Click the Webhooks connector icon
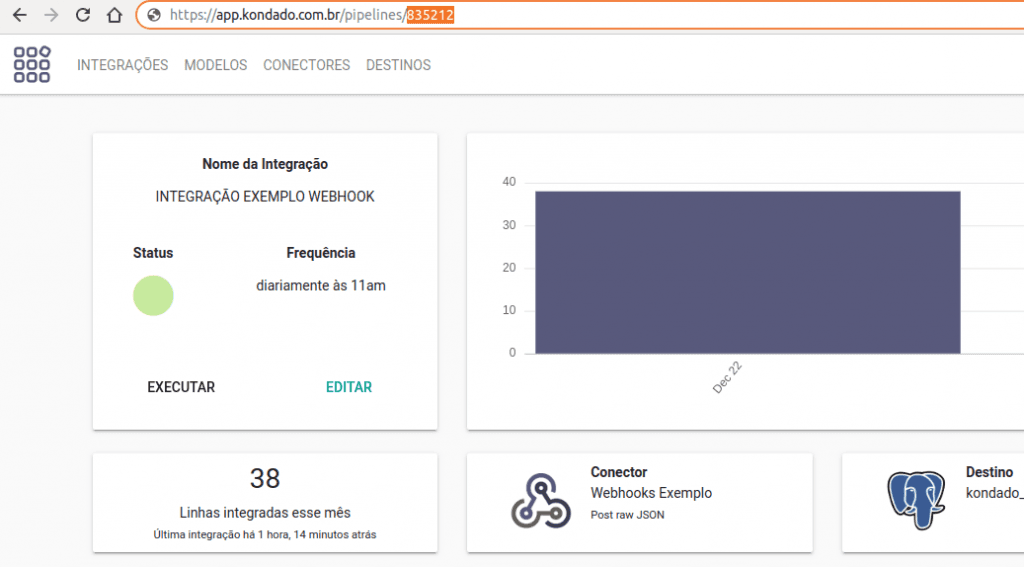This screenshot has width=1024, height=567. pyautogui.click(x=540, y=500)
